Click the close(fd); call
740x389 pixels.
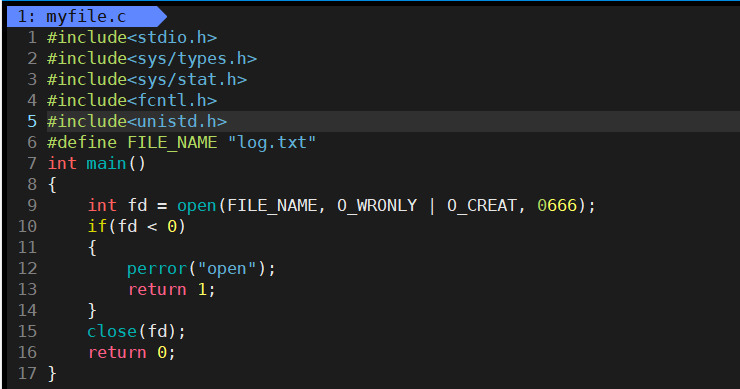pyautogui.click(x=137, y=331)
